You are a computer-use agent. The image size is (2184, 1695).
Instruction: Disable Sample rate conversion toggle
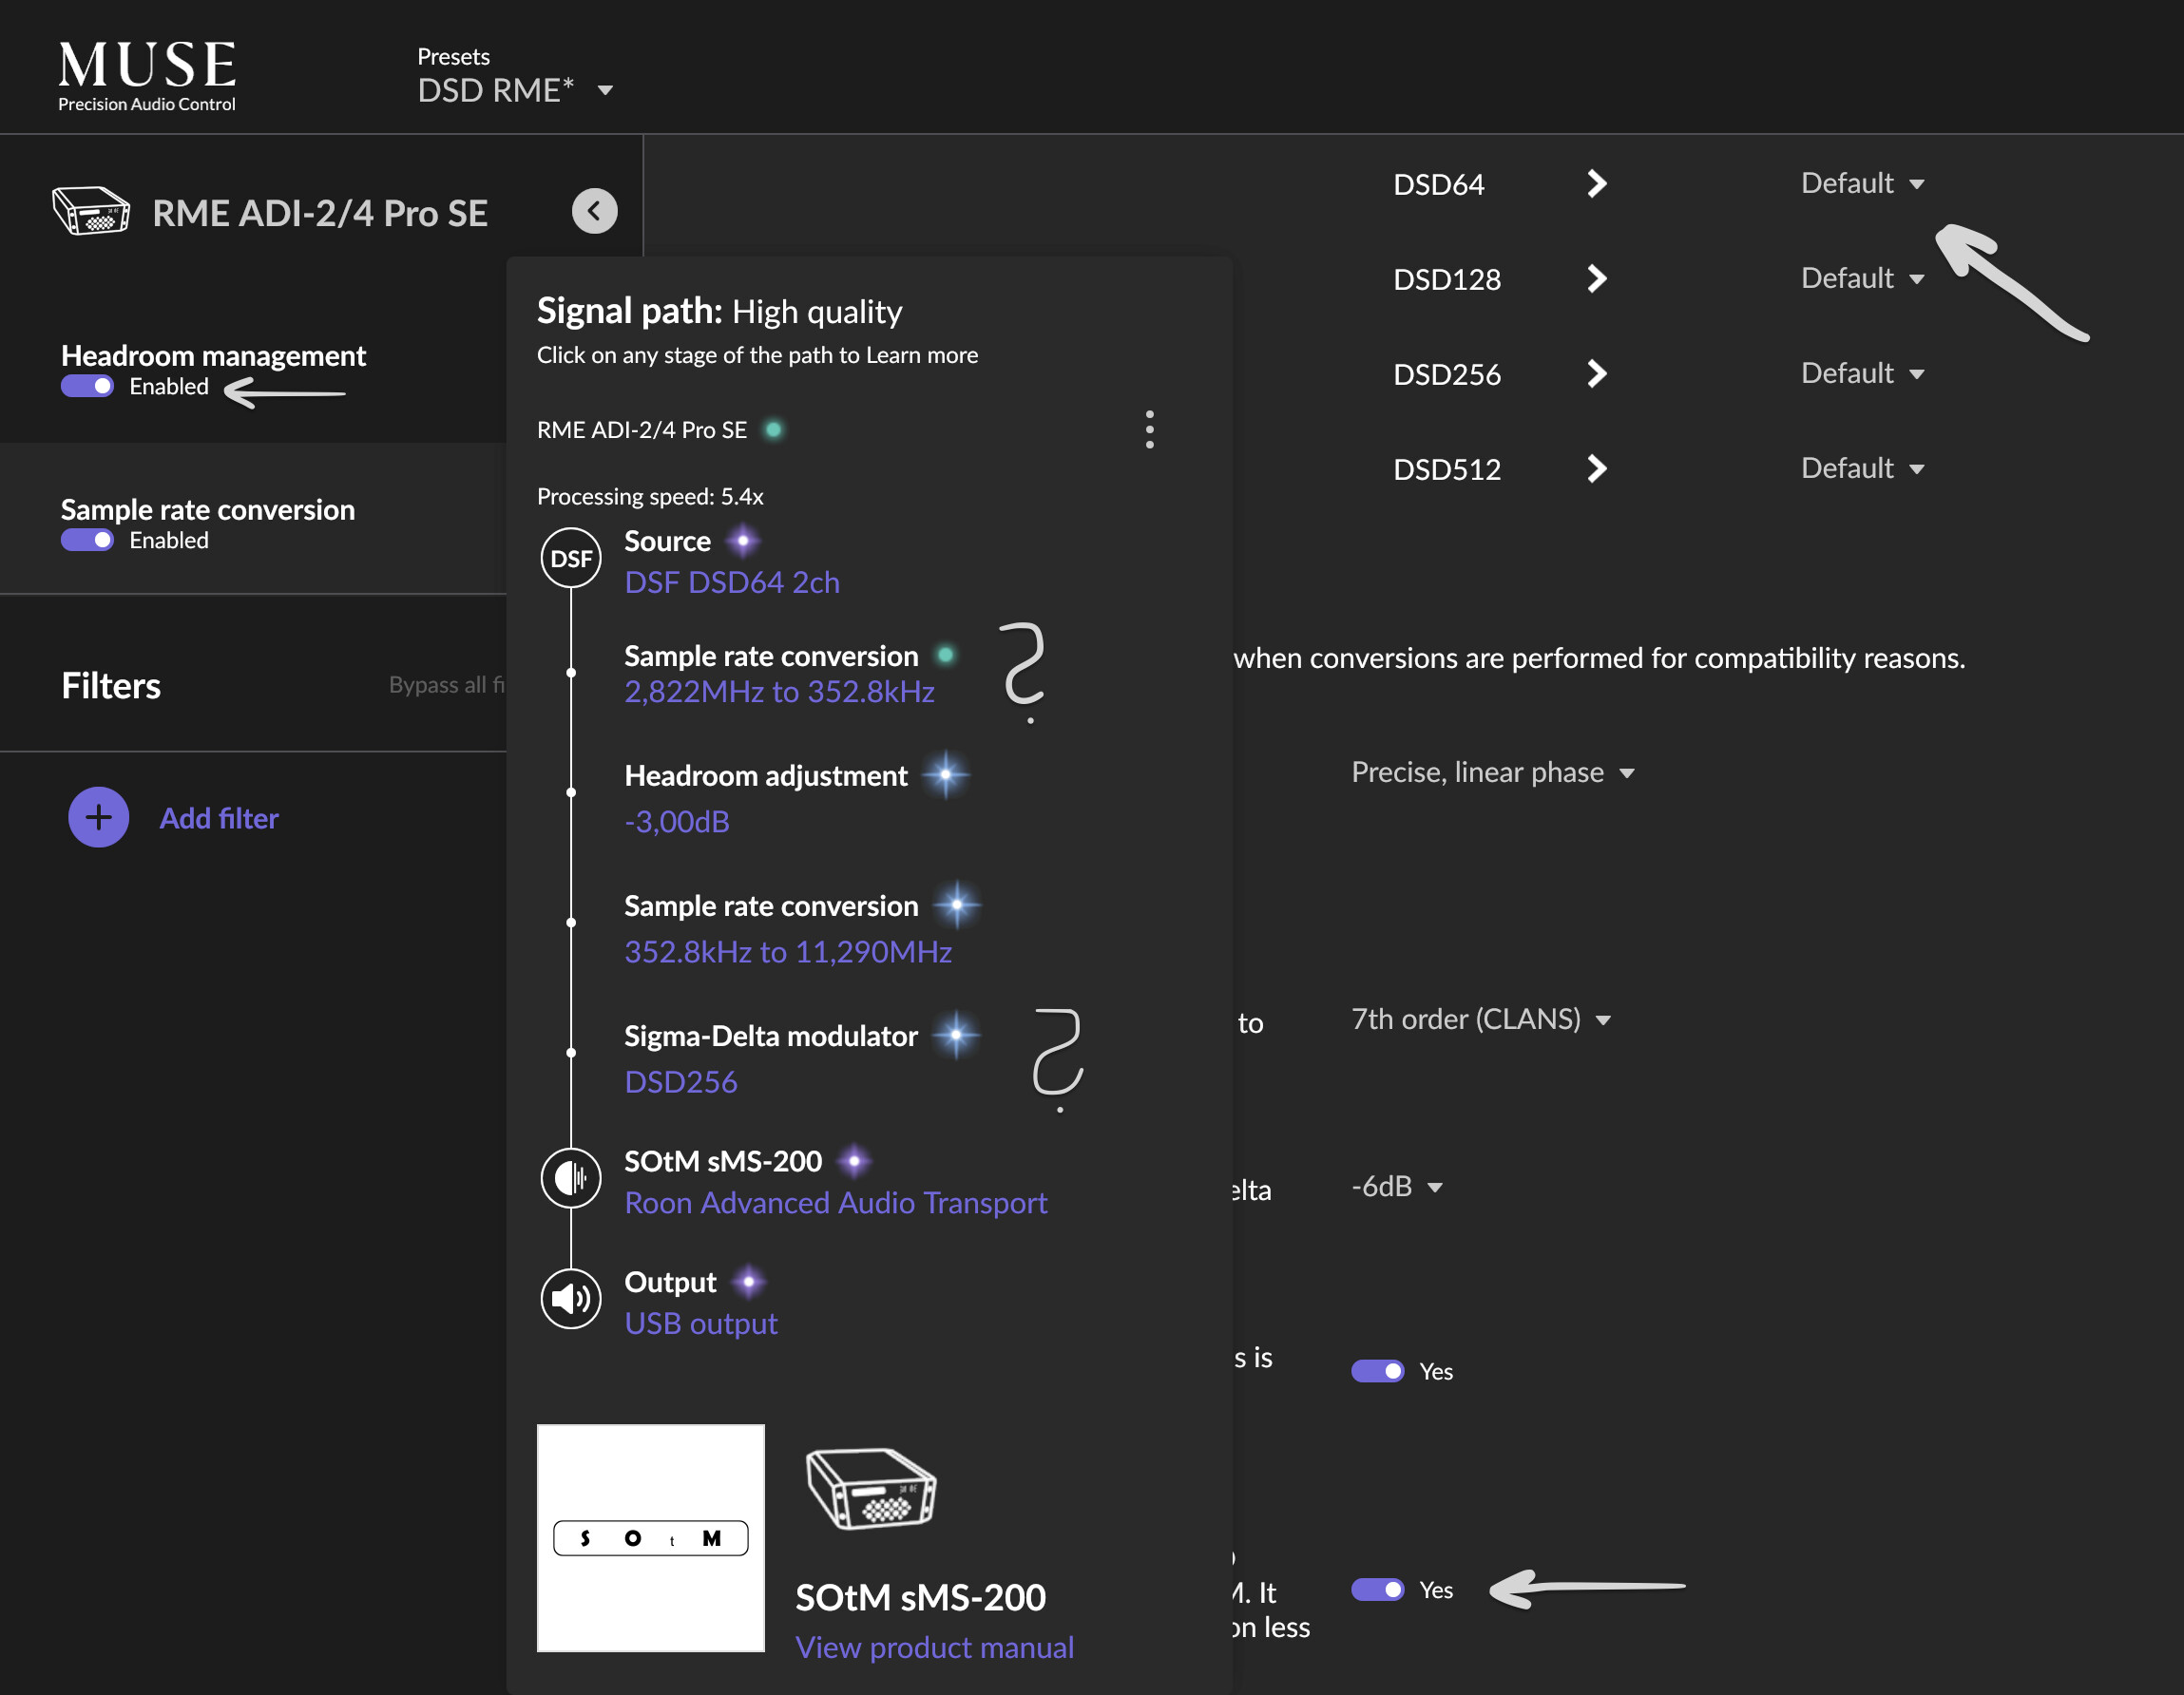[88, 540]
